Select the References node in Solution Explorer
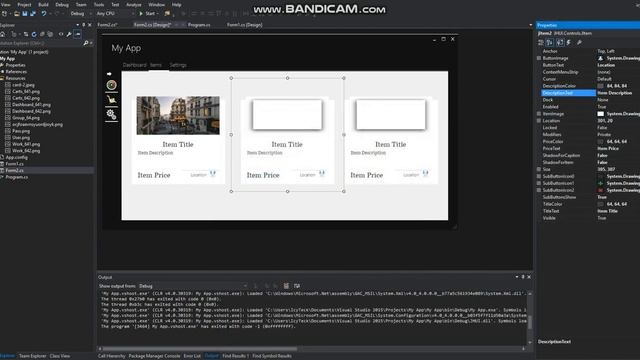Viewport: 640px width, 360px height. (16, 71)
